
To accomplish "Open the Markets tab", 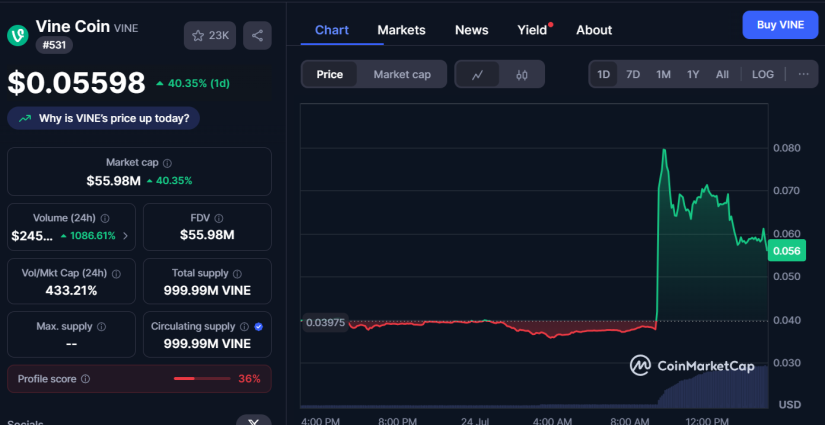I will coord(401,30).
